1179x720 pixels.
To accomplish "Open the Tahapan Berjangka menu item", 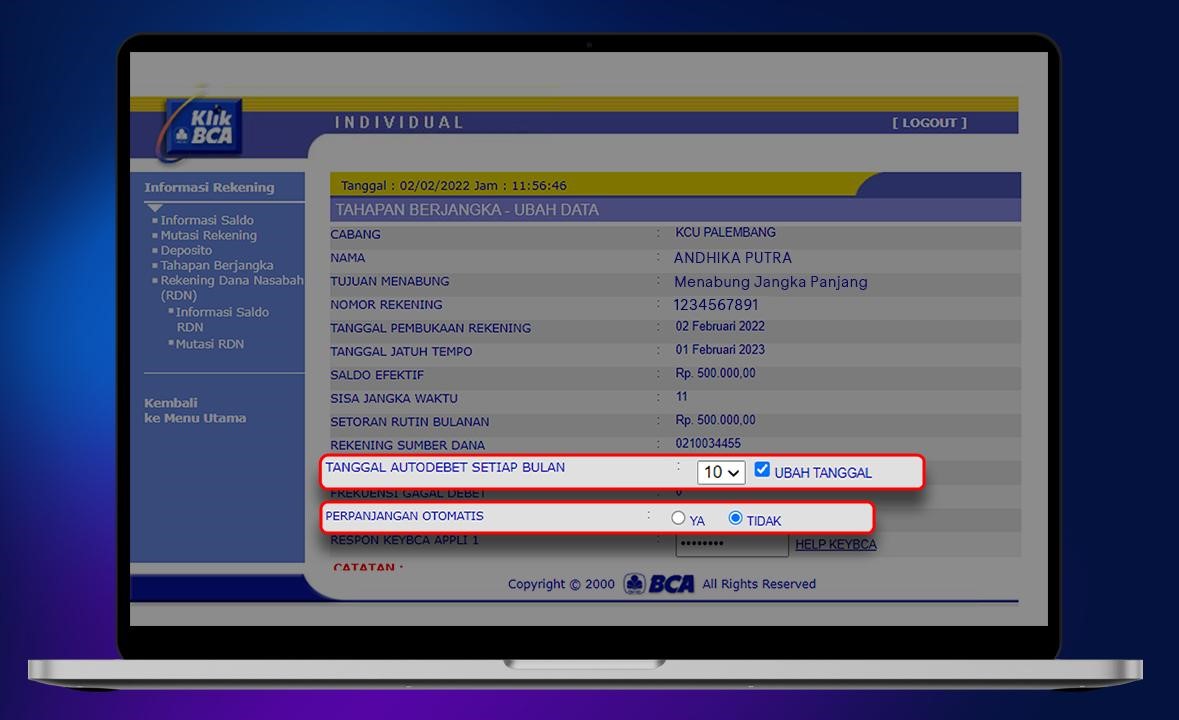I will pyautogui.click(x=216, y=265).
